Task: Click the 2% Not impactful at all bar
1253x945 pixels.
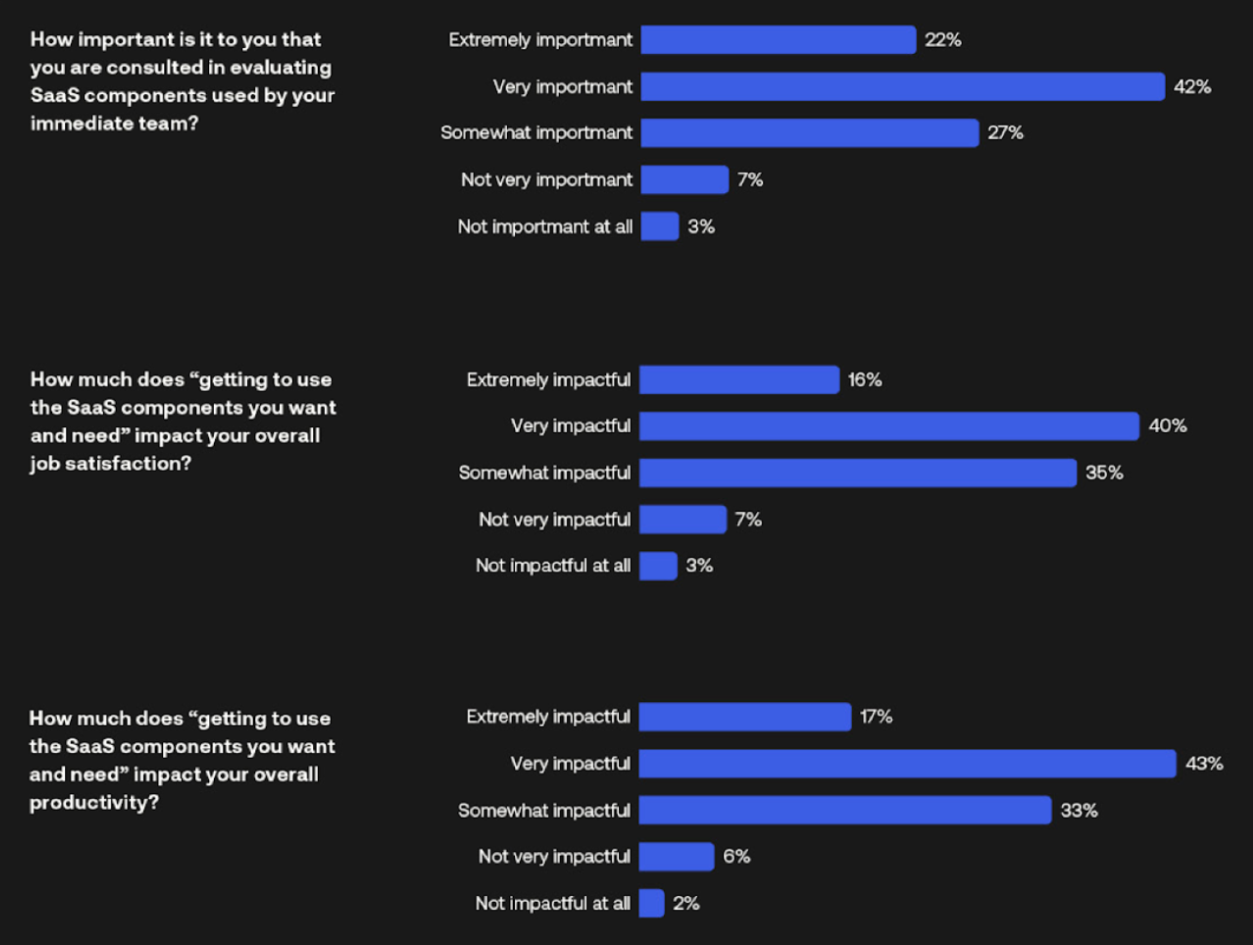Action: coord(651,904)
